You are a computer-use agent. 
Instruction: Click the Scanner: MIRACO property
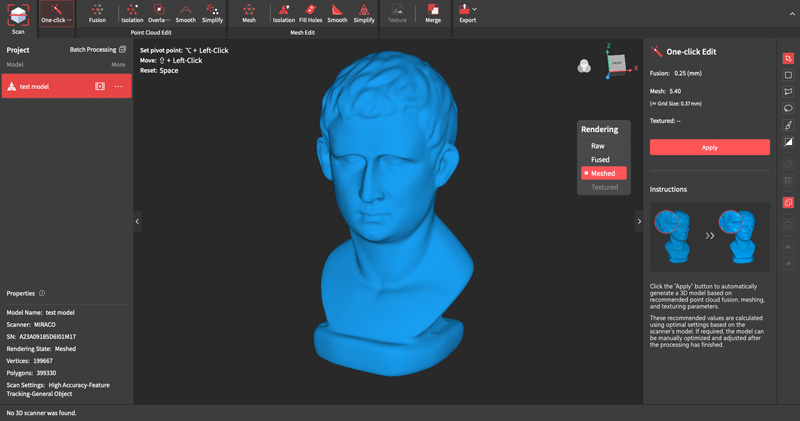click(x=31, y=325)
